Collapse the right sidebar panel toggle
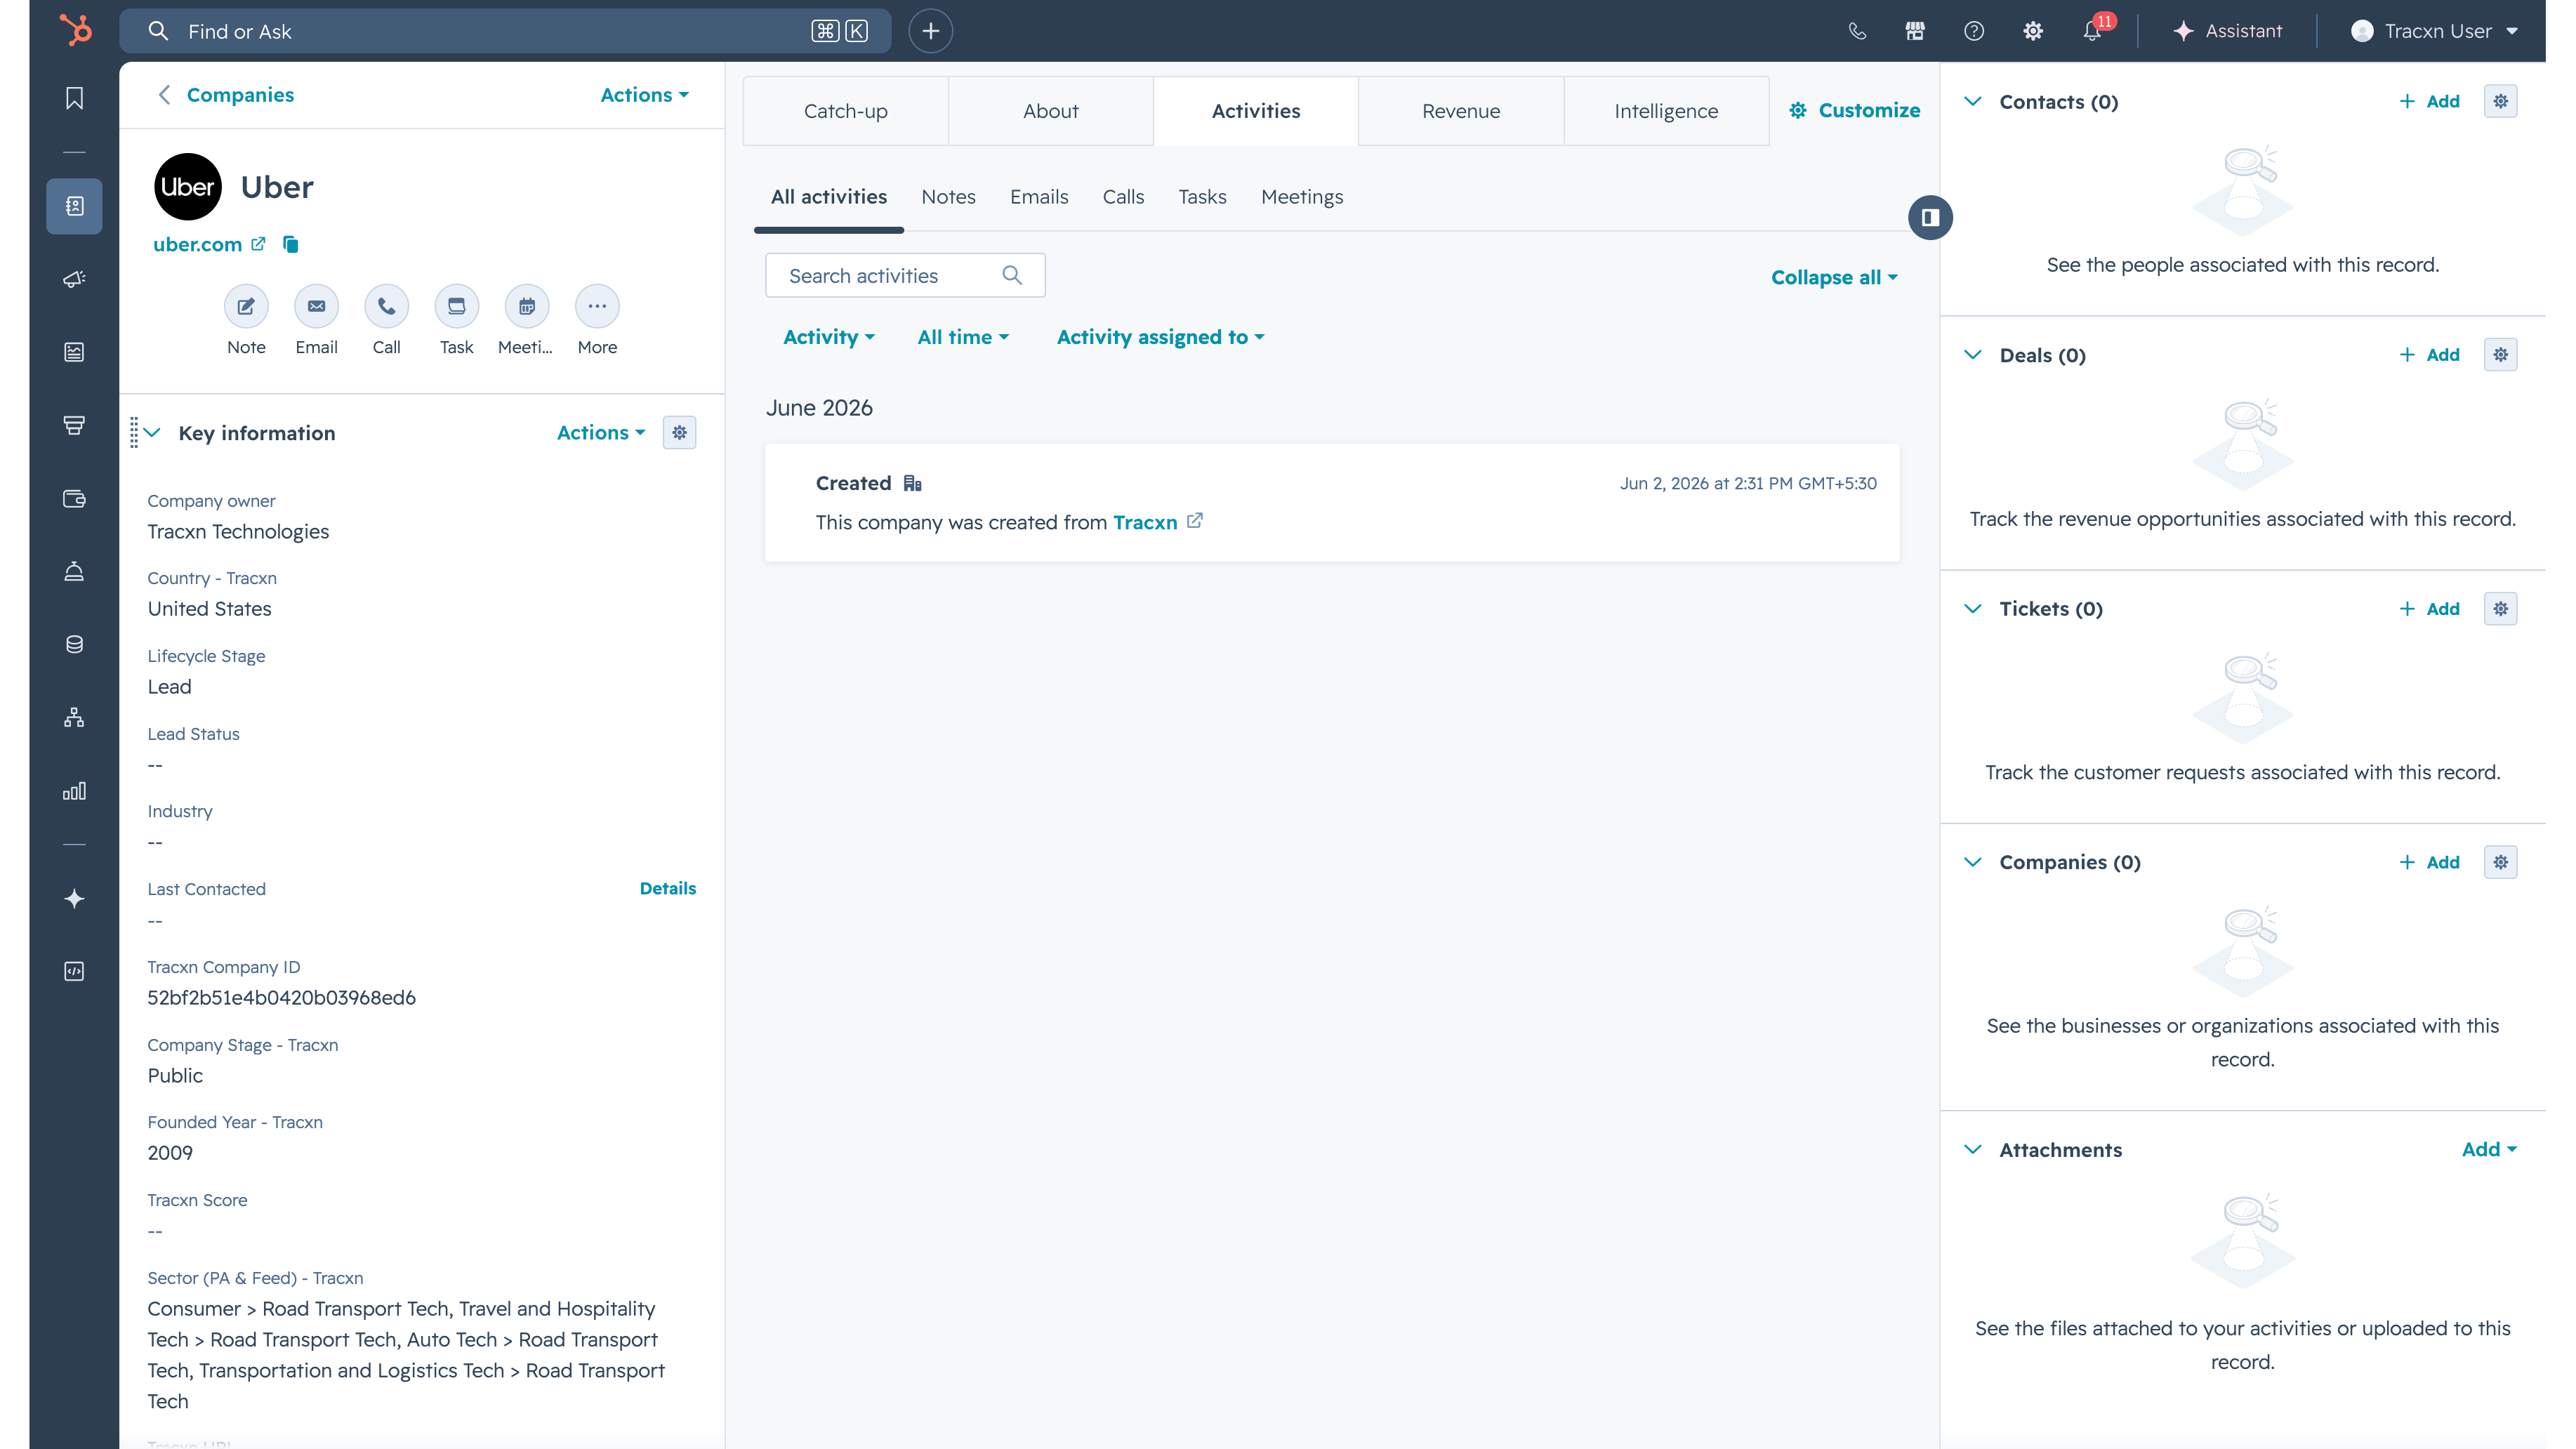The height and width of the screenshot is (1449, 2576). (x=1930, y=218)
